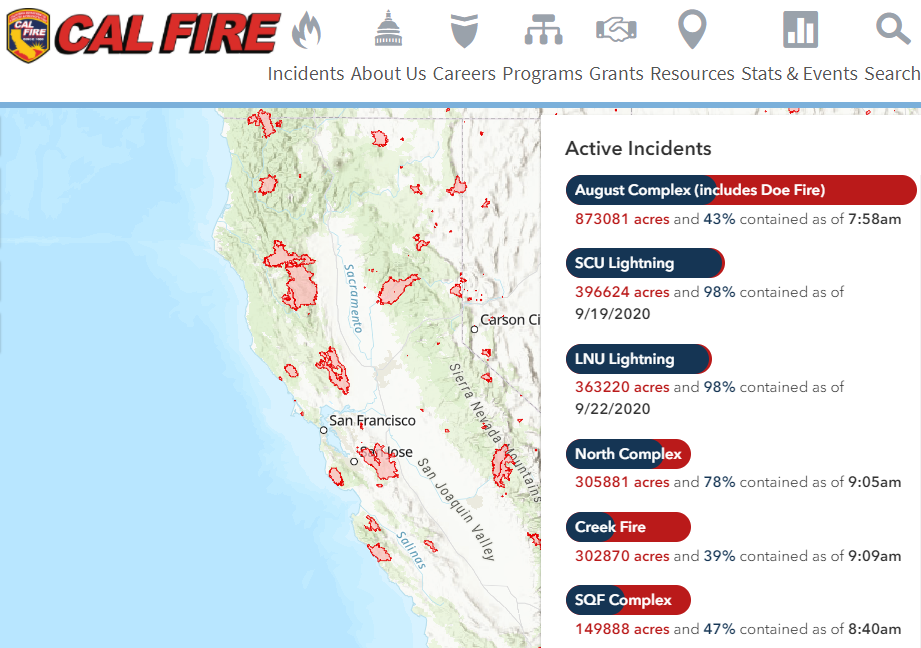Click the badge Careers icon
Screen dimensions: 921x648
pos(463,30)
